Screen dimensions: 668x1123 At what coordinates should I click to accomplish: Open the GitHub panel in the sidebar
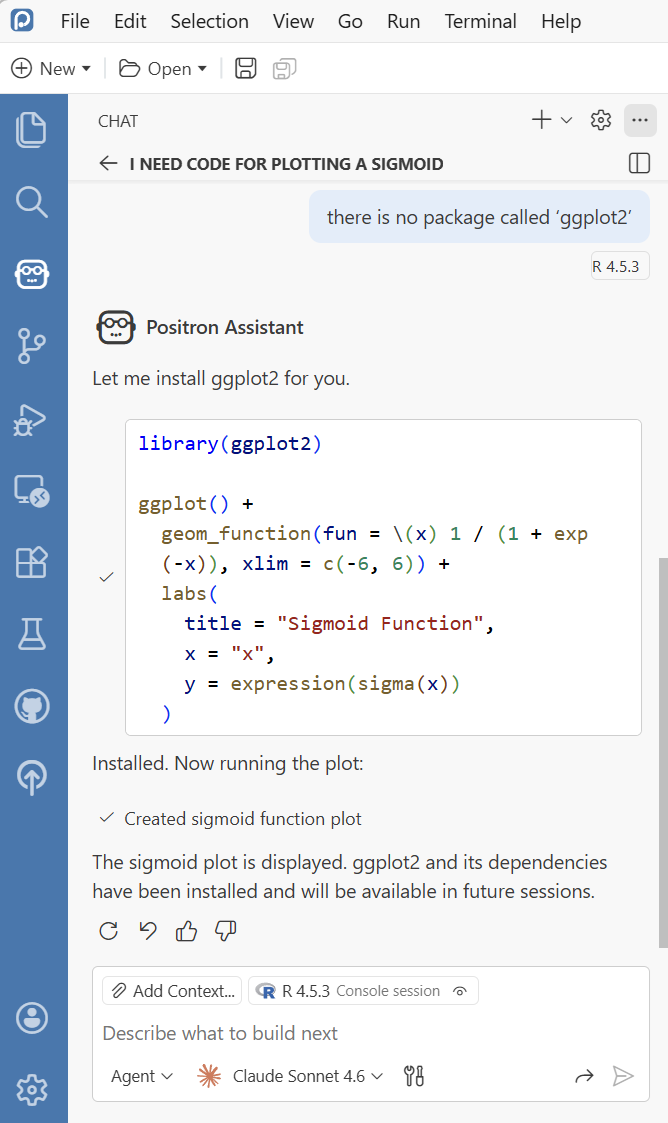click(x=32, y=706)
